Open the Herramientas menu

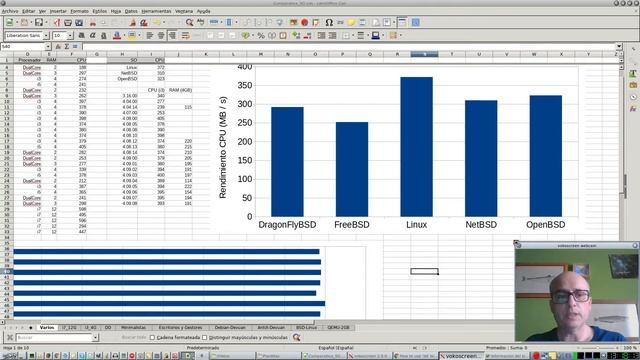click(156, 11)
